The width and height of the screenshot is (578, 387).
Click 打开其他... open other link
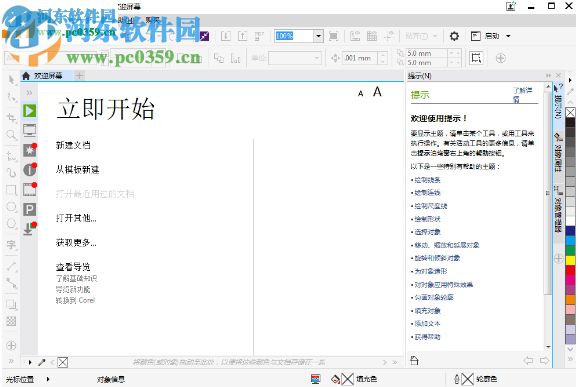76,218
